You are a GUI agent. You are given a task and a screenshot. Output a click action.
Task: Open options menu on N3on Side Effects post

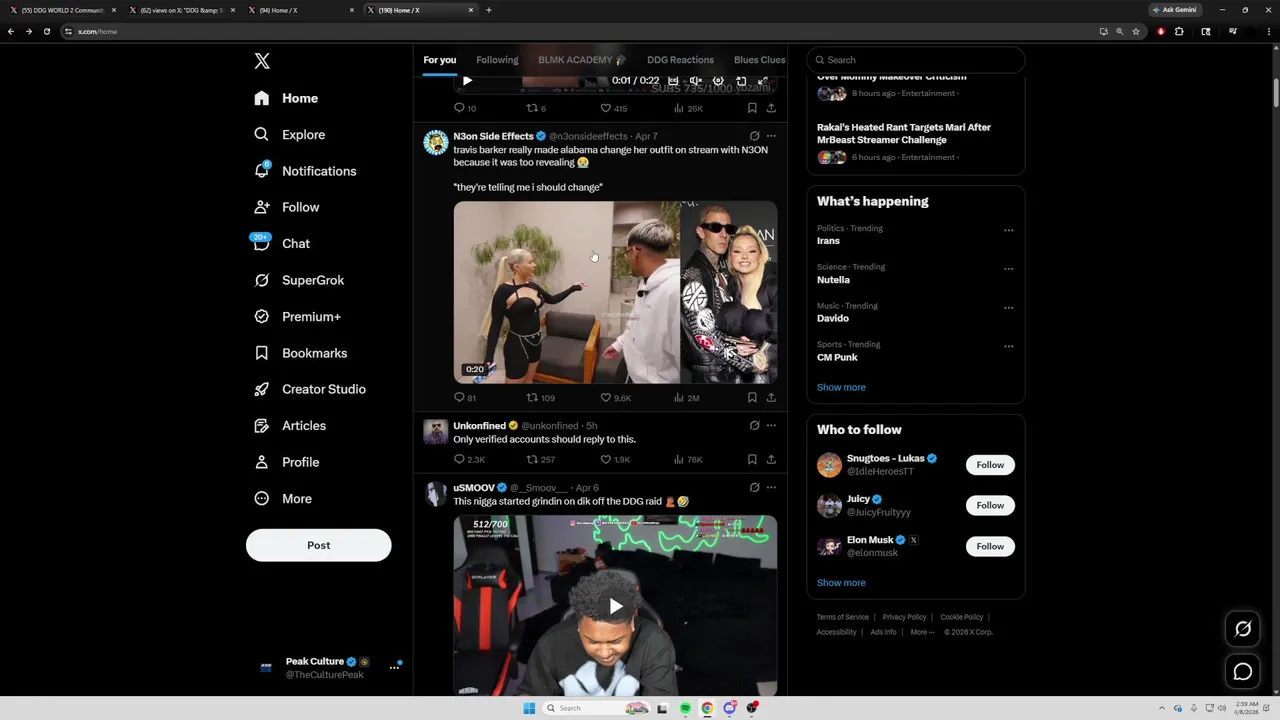tap(771, 135)
